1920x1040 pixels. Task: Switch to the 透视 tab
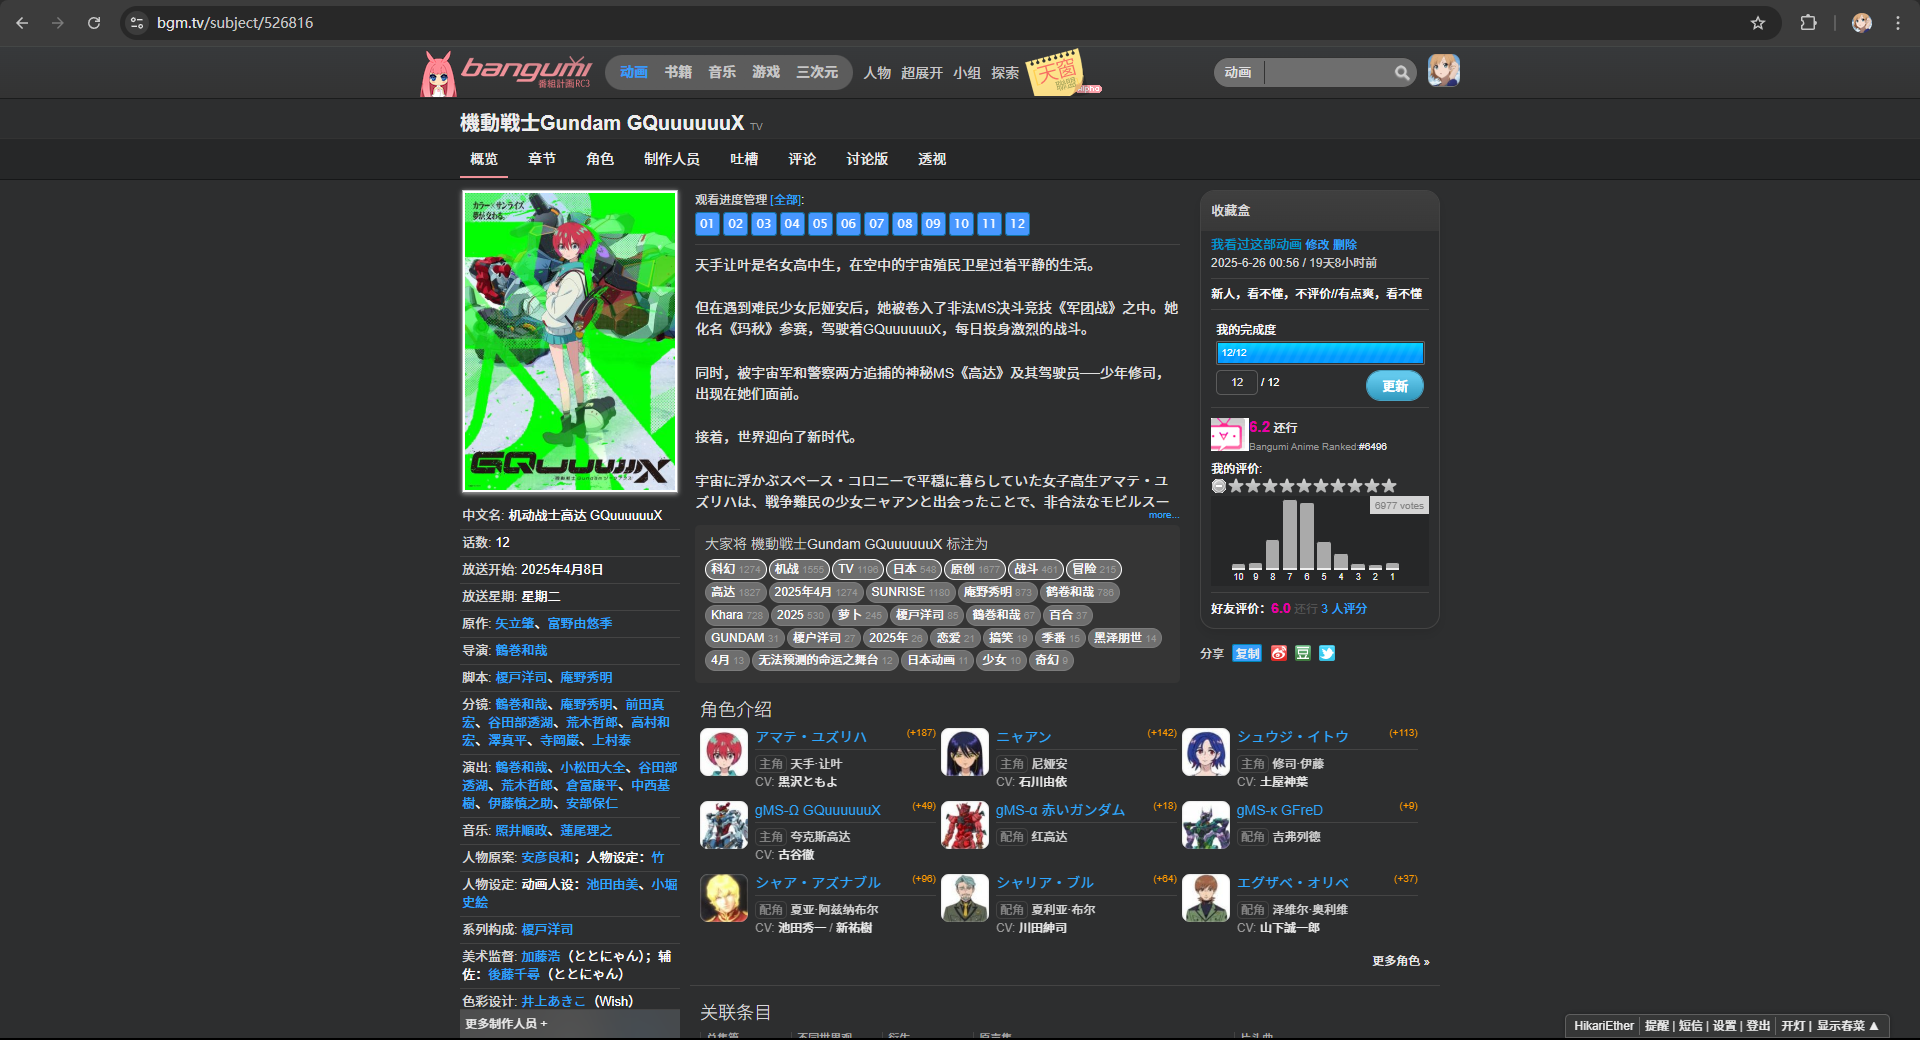click(x=932, y=159)
